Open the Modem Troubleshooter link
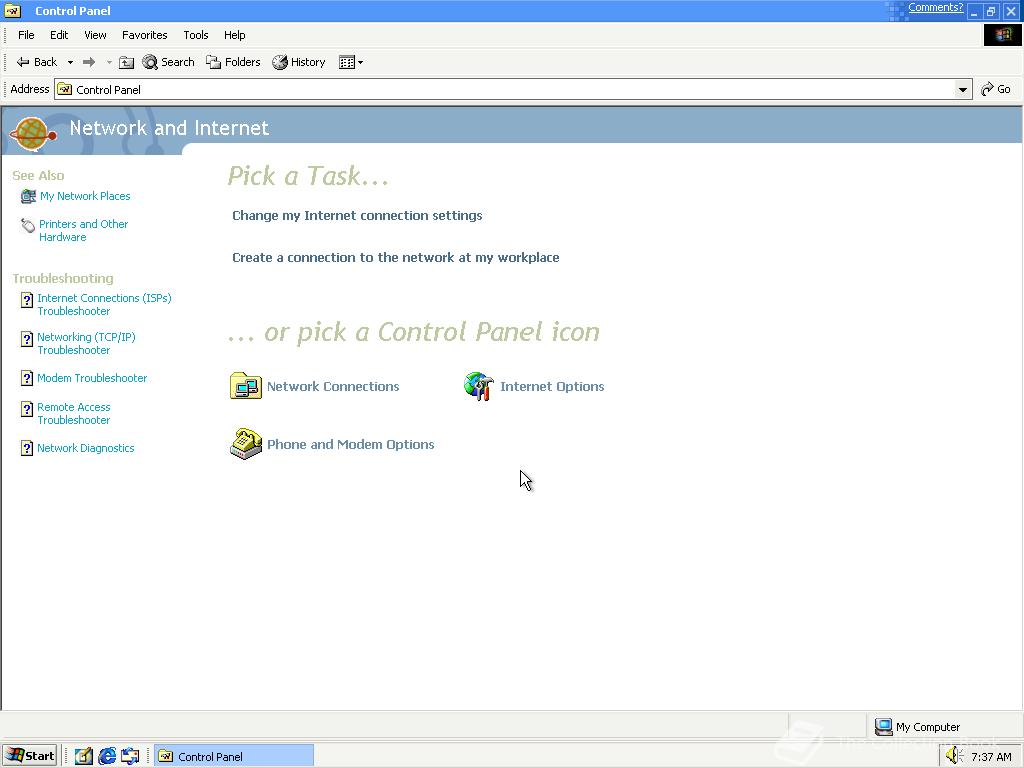 click(x=92, y=378)
